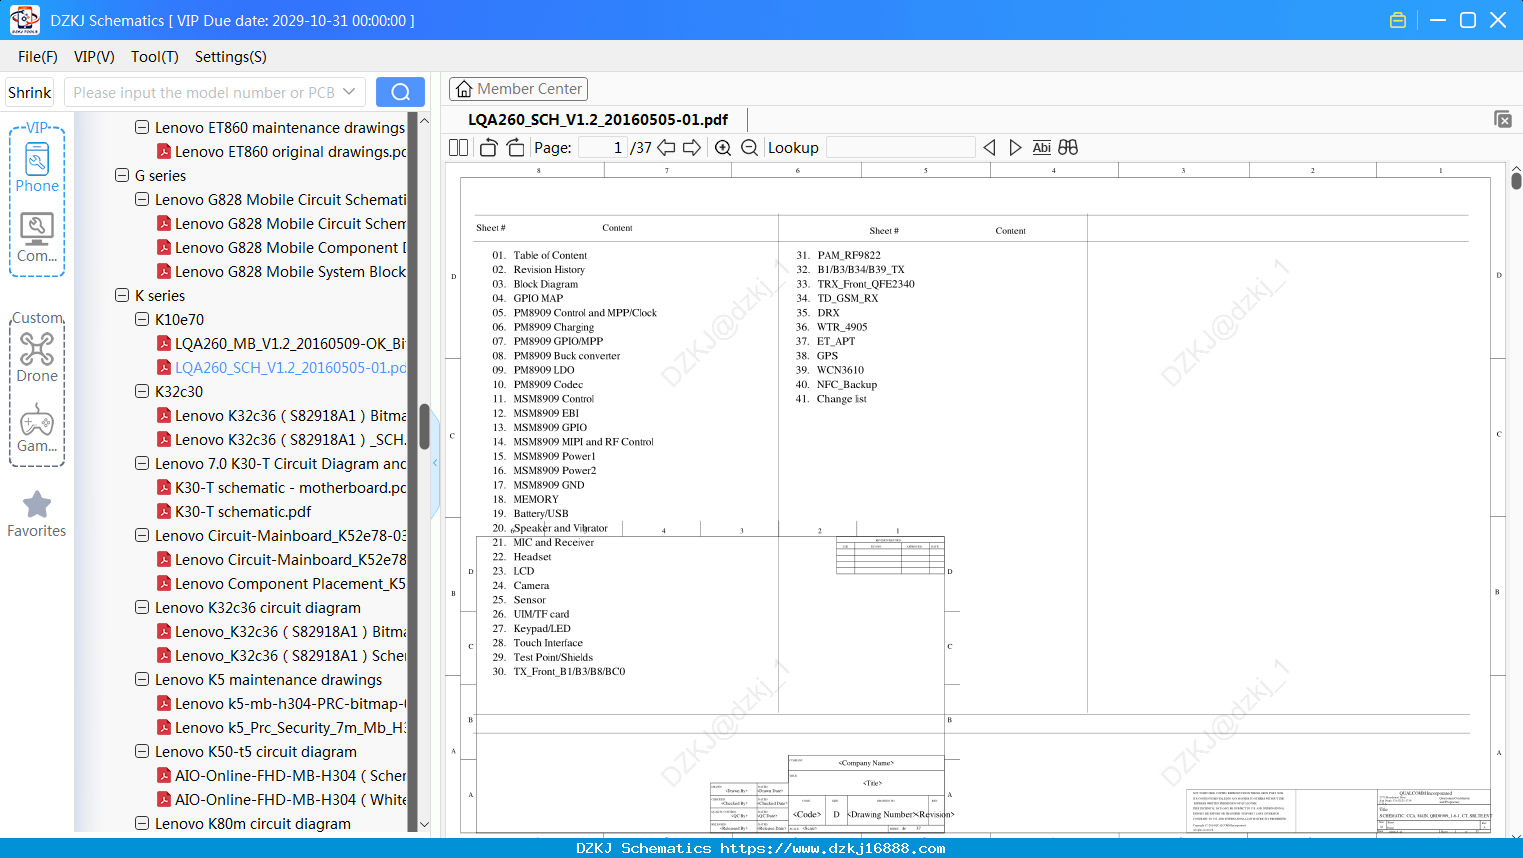Open the Tool(T) menu
Viewport: 1523px width, 858px height.
155,57
